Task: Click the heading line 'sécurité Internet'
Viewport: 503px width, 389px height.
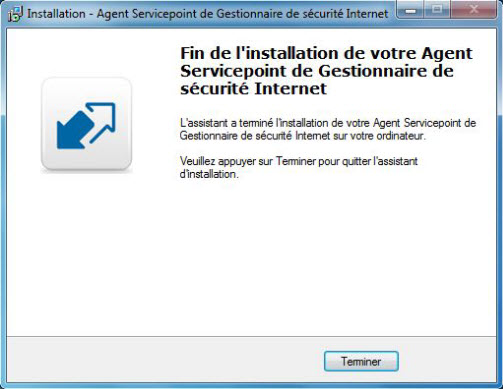Action: tap(254, 89)
